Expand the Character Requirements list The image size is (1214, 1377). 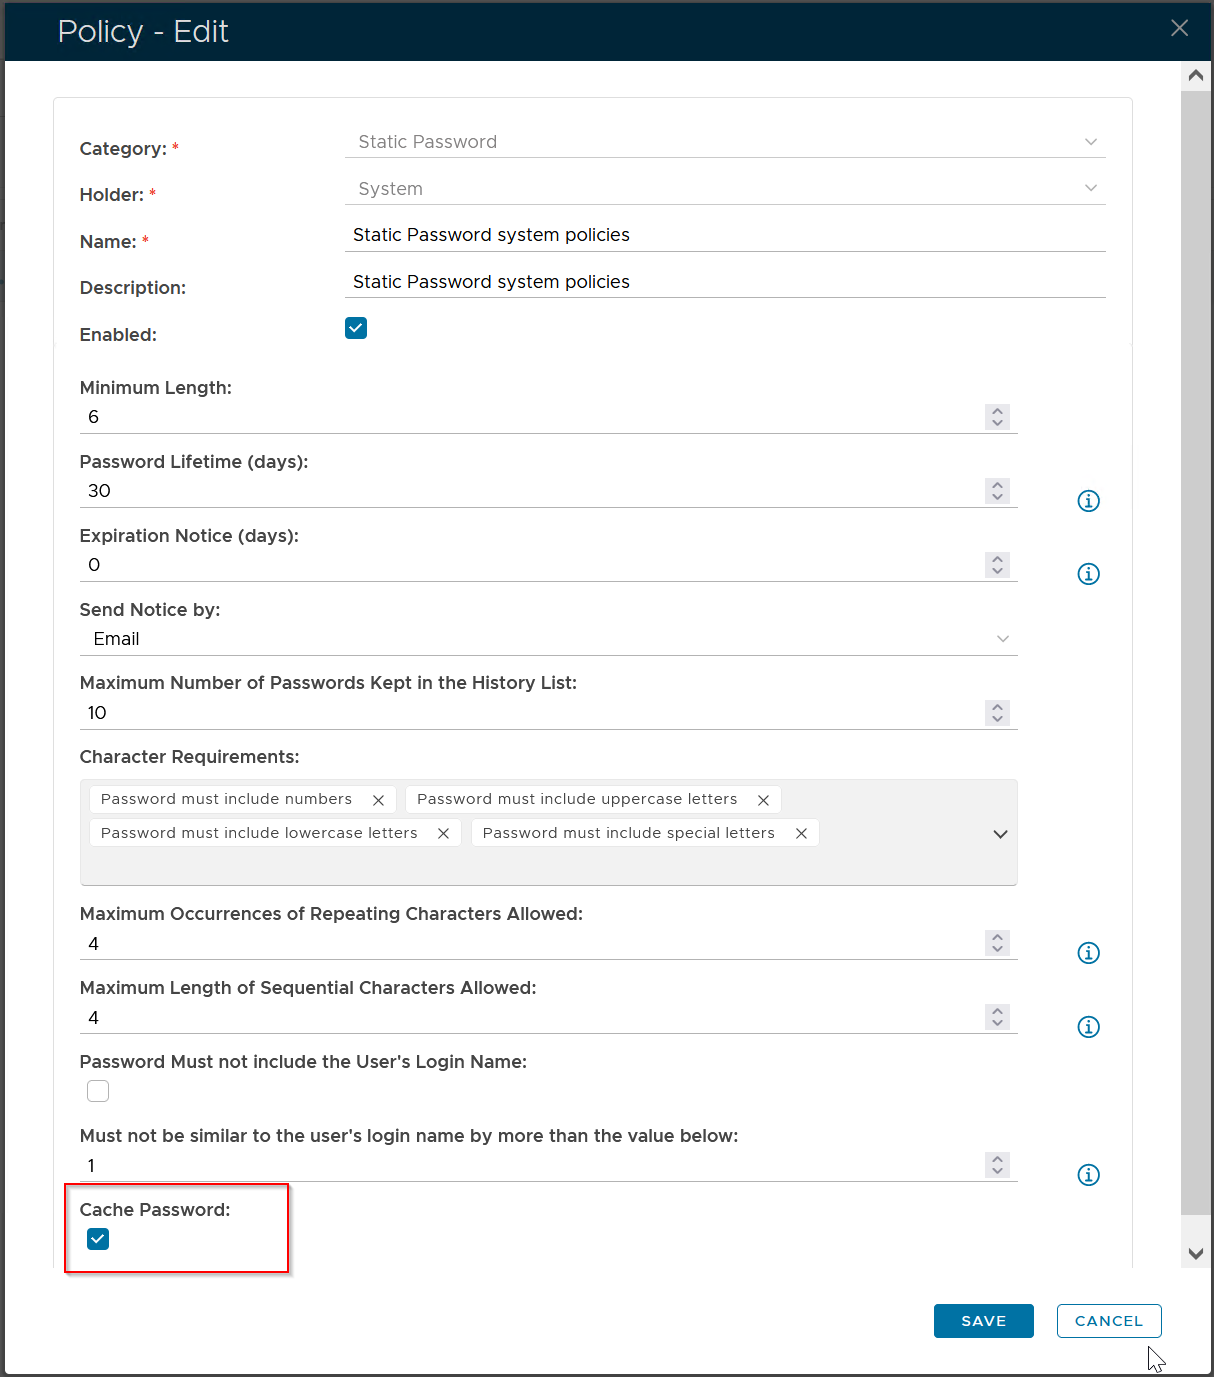[x=1000, y=834]
